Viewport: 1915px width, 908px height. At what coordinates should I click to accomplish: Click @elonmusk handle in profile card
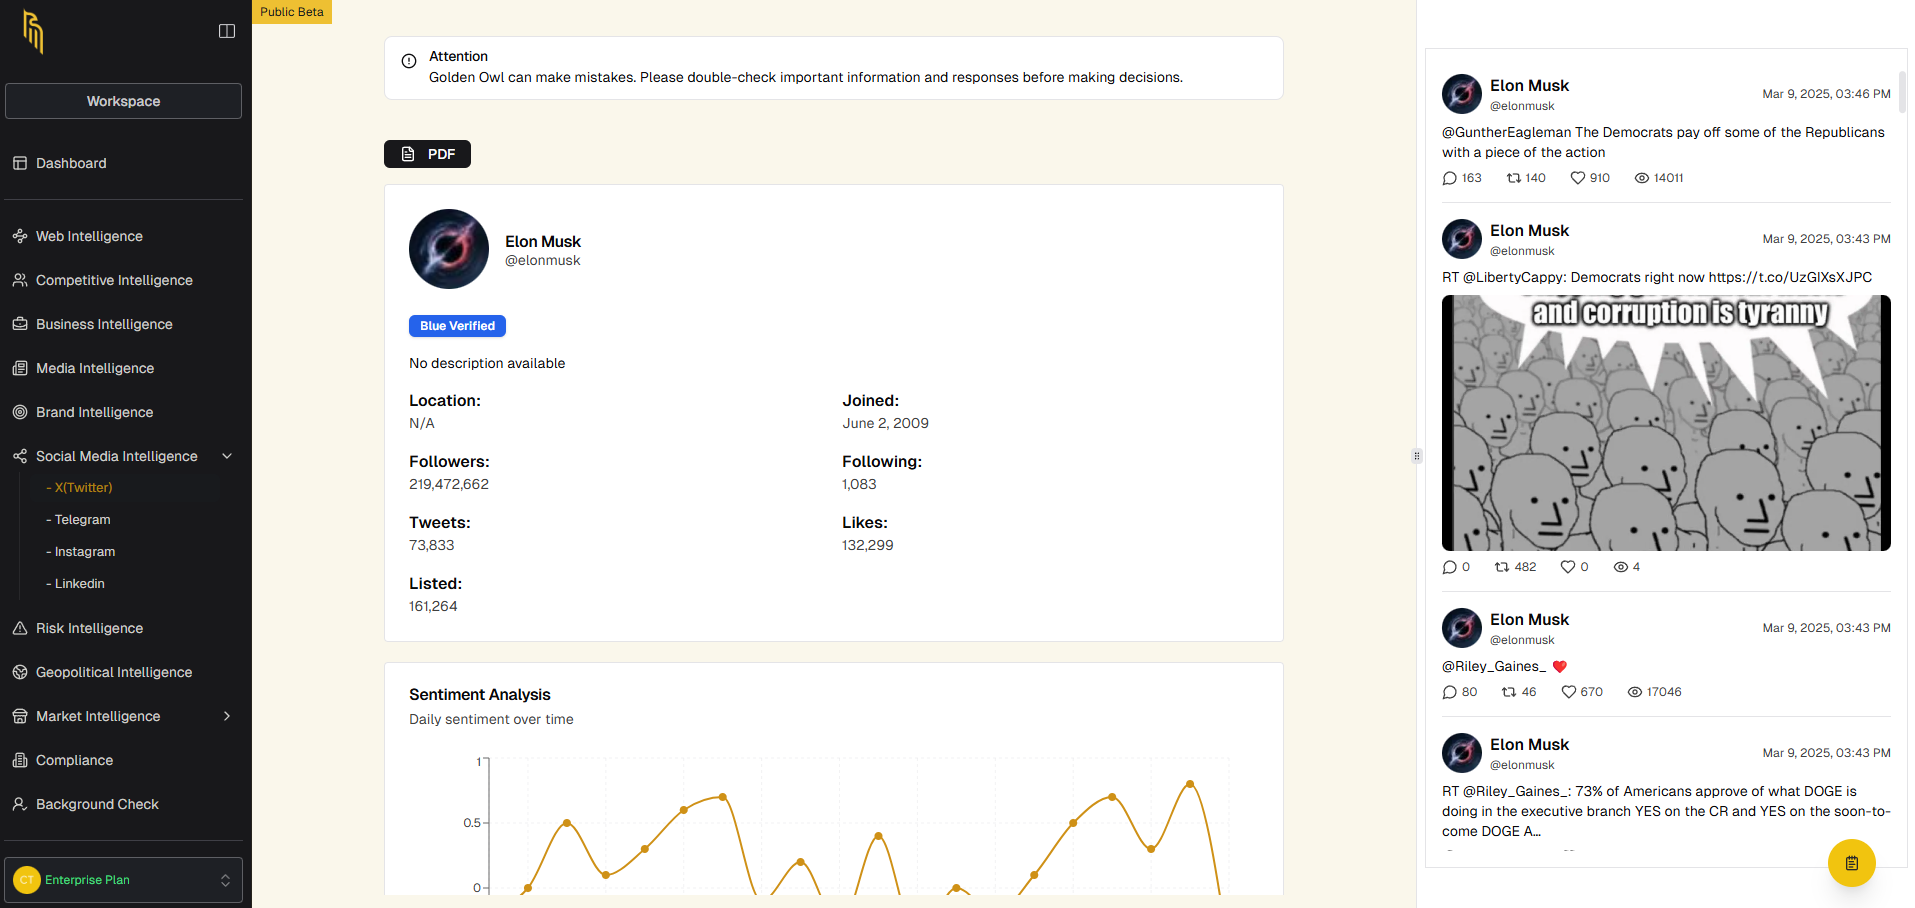click(542, 260)
